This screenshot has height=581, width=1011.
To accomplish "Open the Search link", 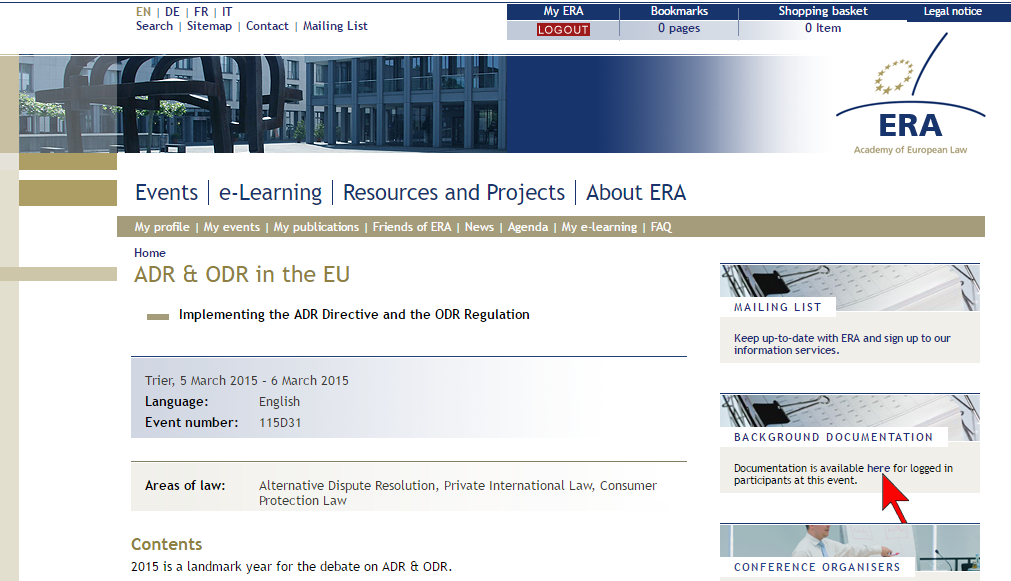I will coord(154,26).
